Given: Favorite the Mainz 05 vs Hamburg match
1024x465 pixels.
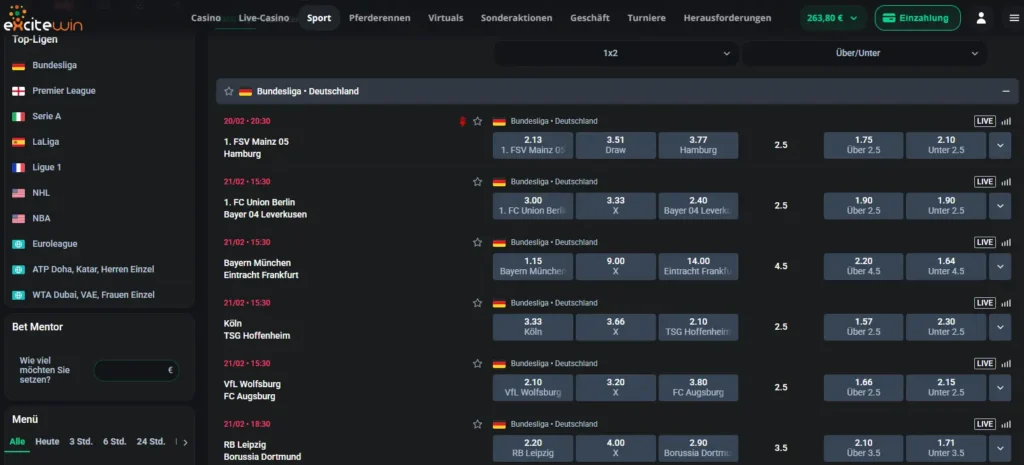Looking at the screenshot, I should pos(477,121).
